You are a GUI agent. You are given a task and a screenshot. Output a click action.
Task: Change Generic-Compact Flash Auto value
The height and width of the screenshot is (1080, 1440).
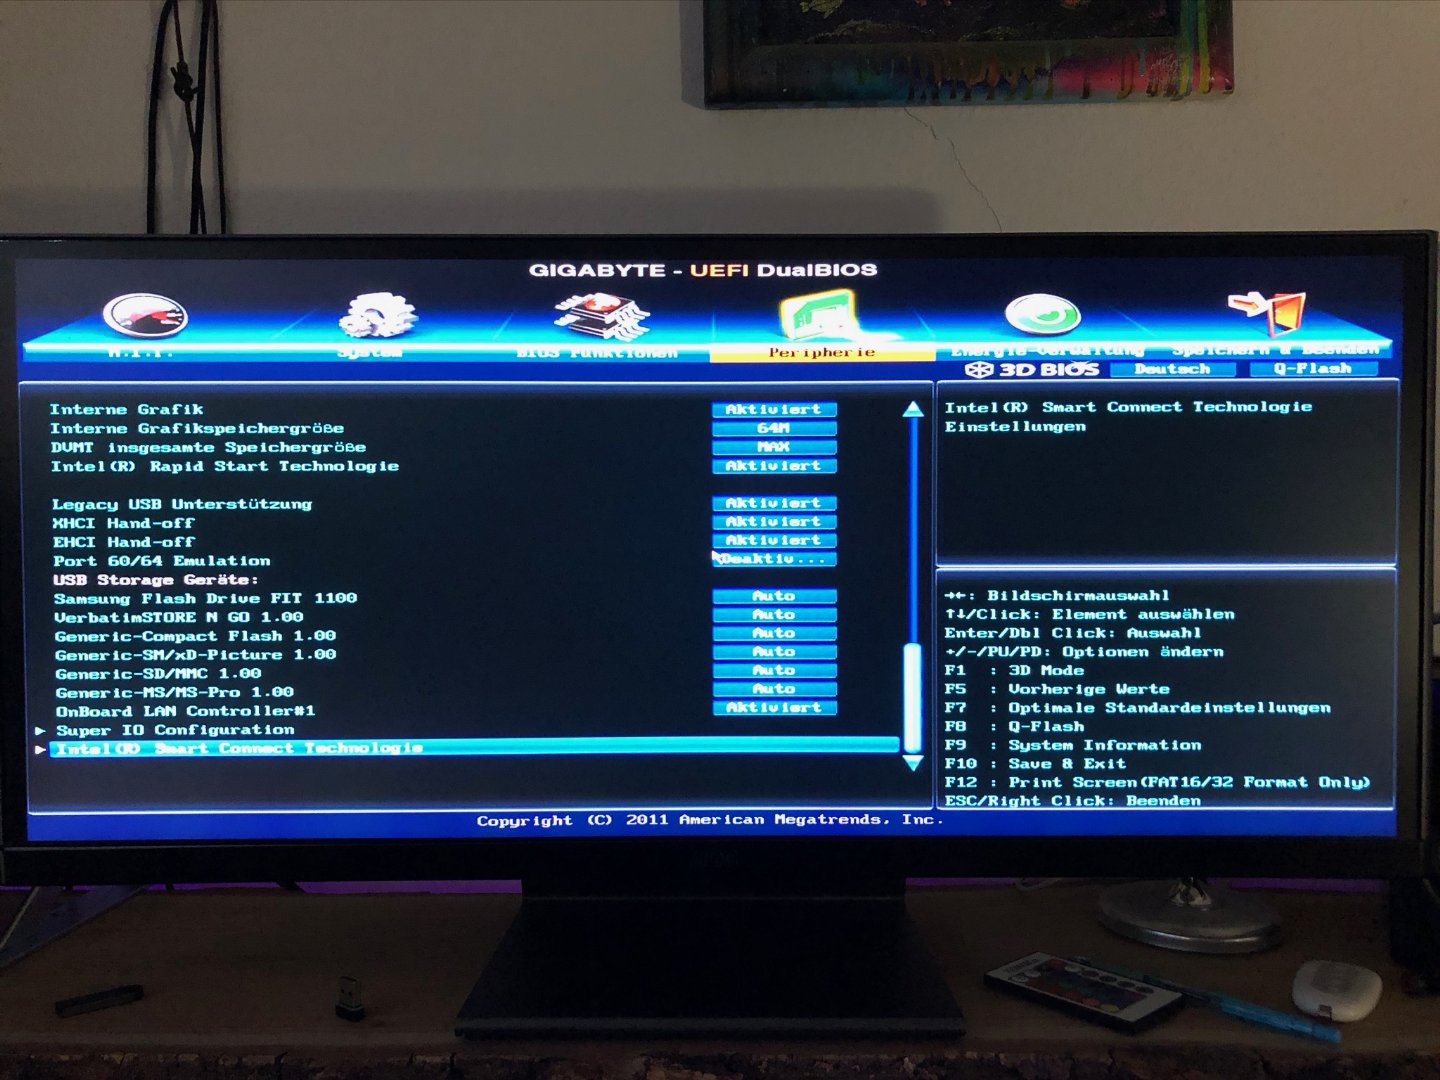[774, 634]
